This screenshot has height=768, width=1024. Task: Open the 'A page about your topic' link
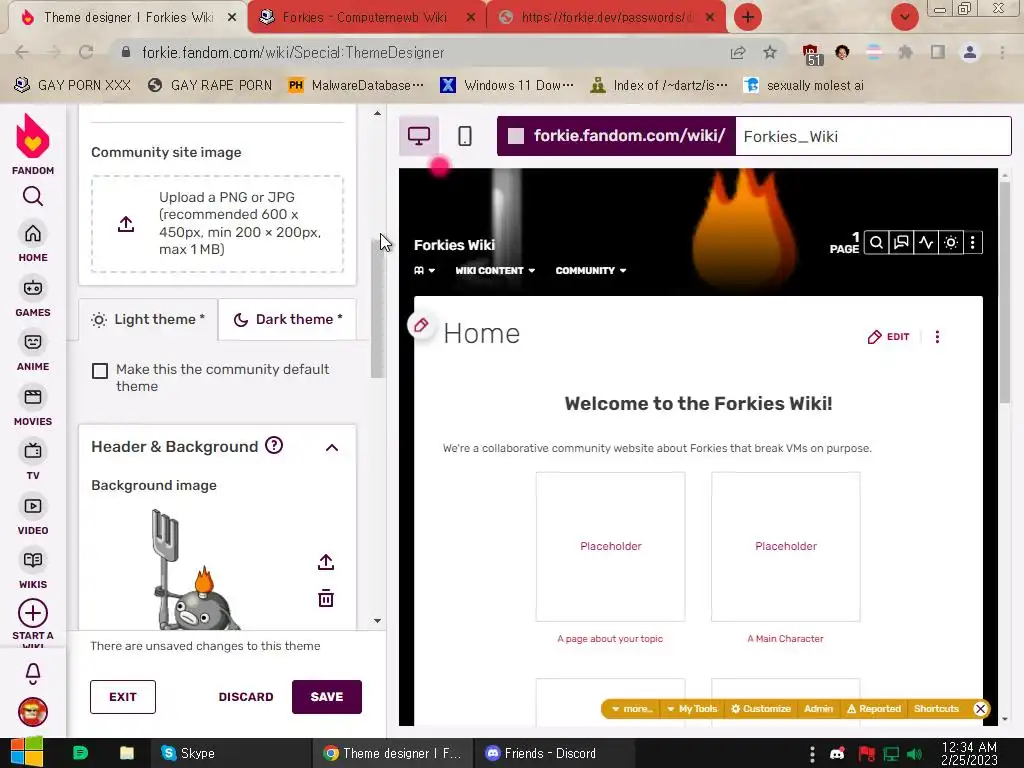tap(610, 639)
